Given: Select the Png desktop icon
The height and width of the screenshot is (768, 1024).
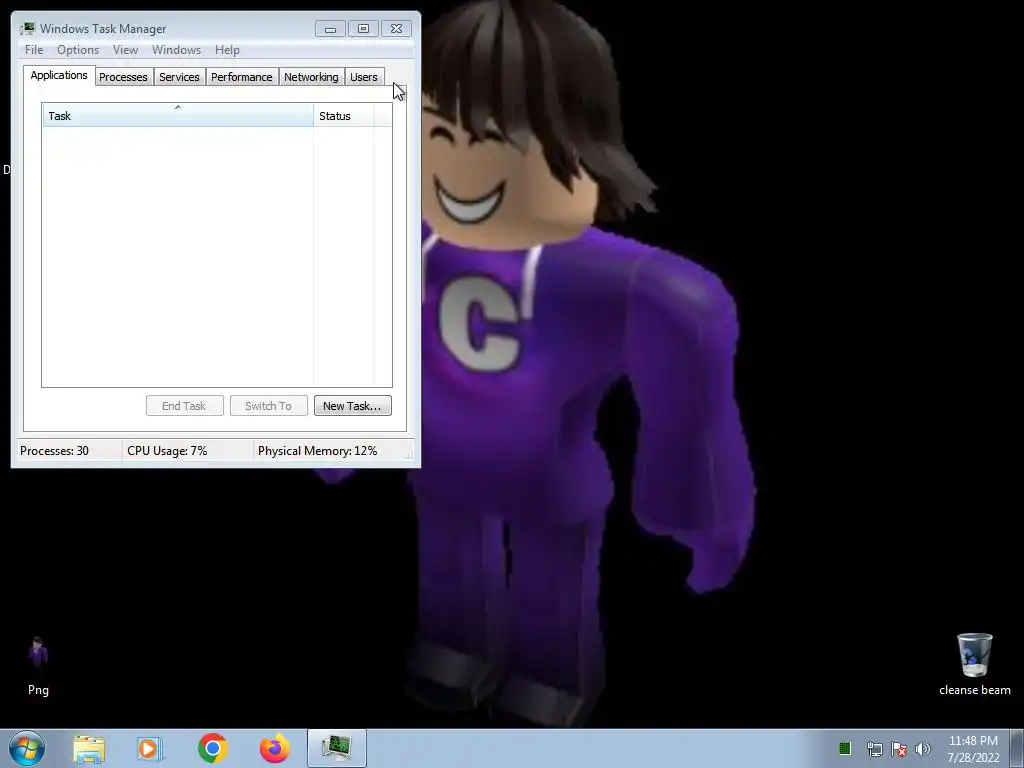Looking at the screenshot, I should (x=38, y=666).
